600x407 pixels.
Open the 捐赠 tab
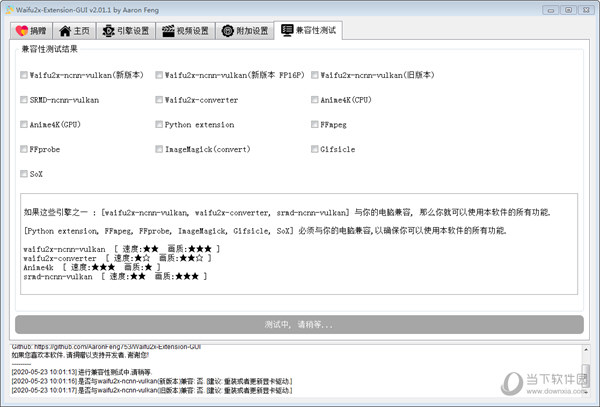click(x=31, y=31)
